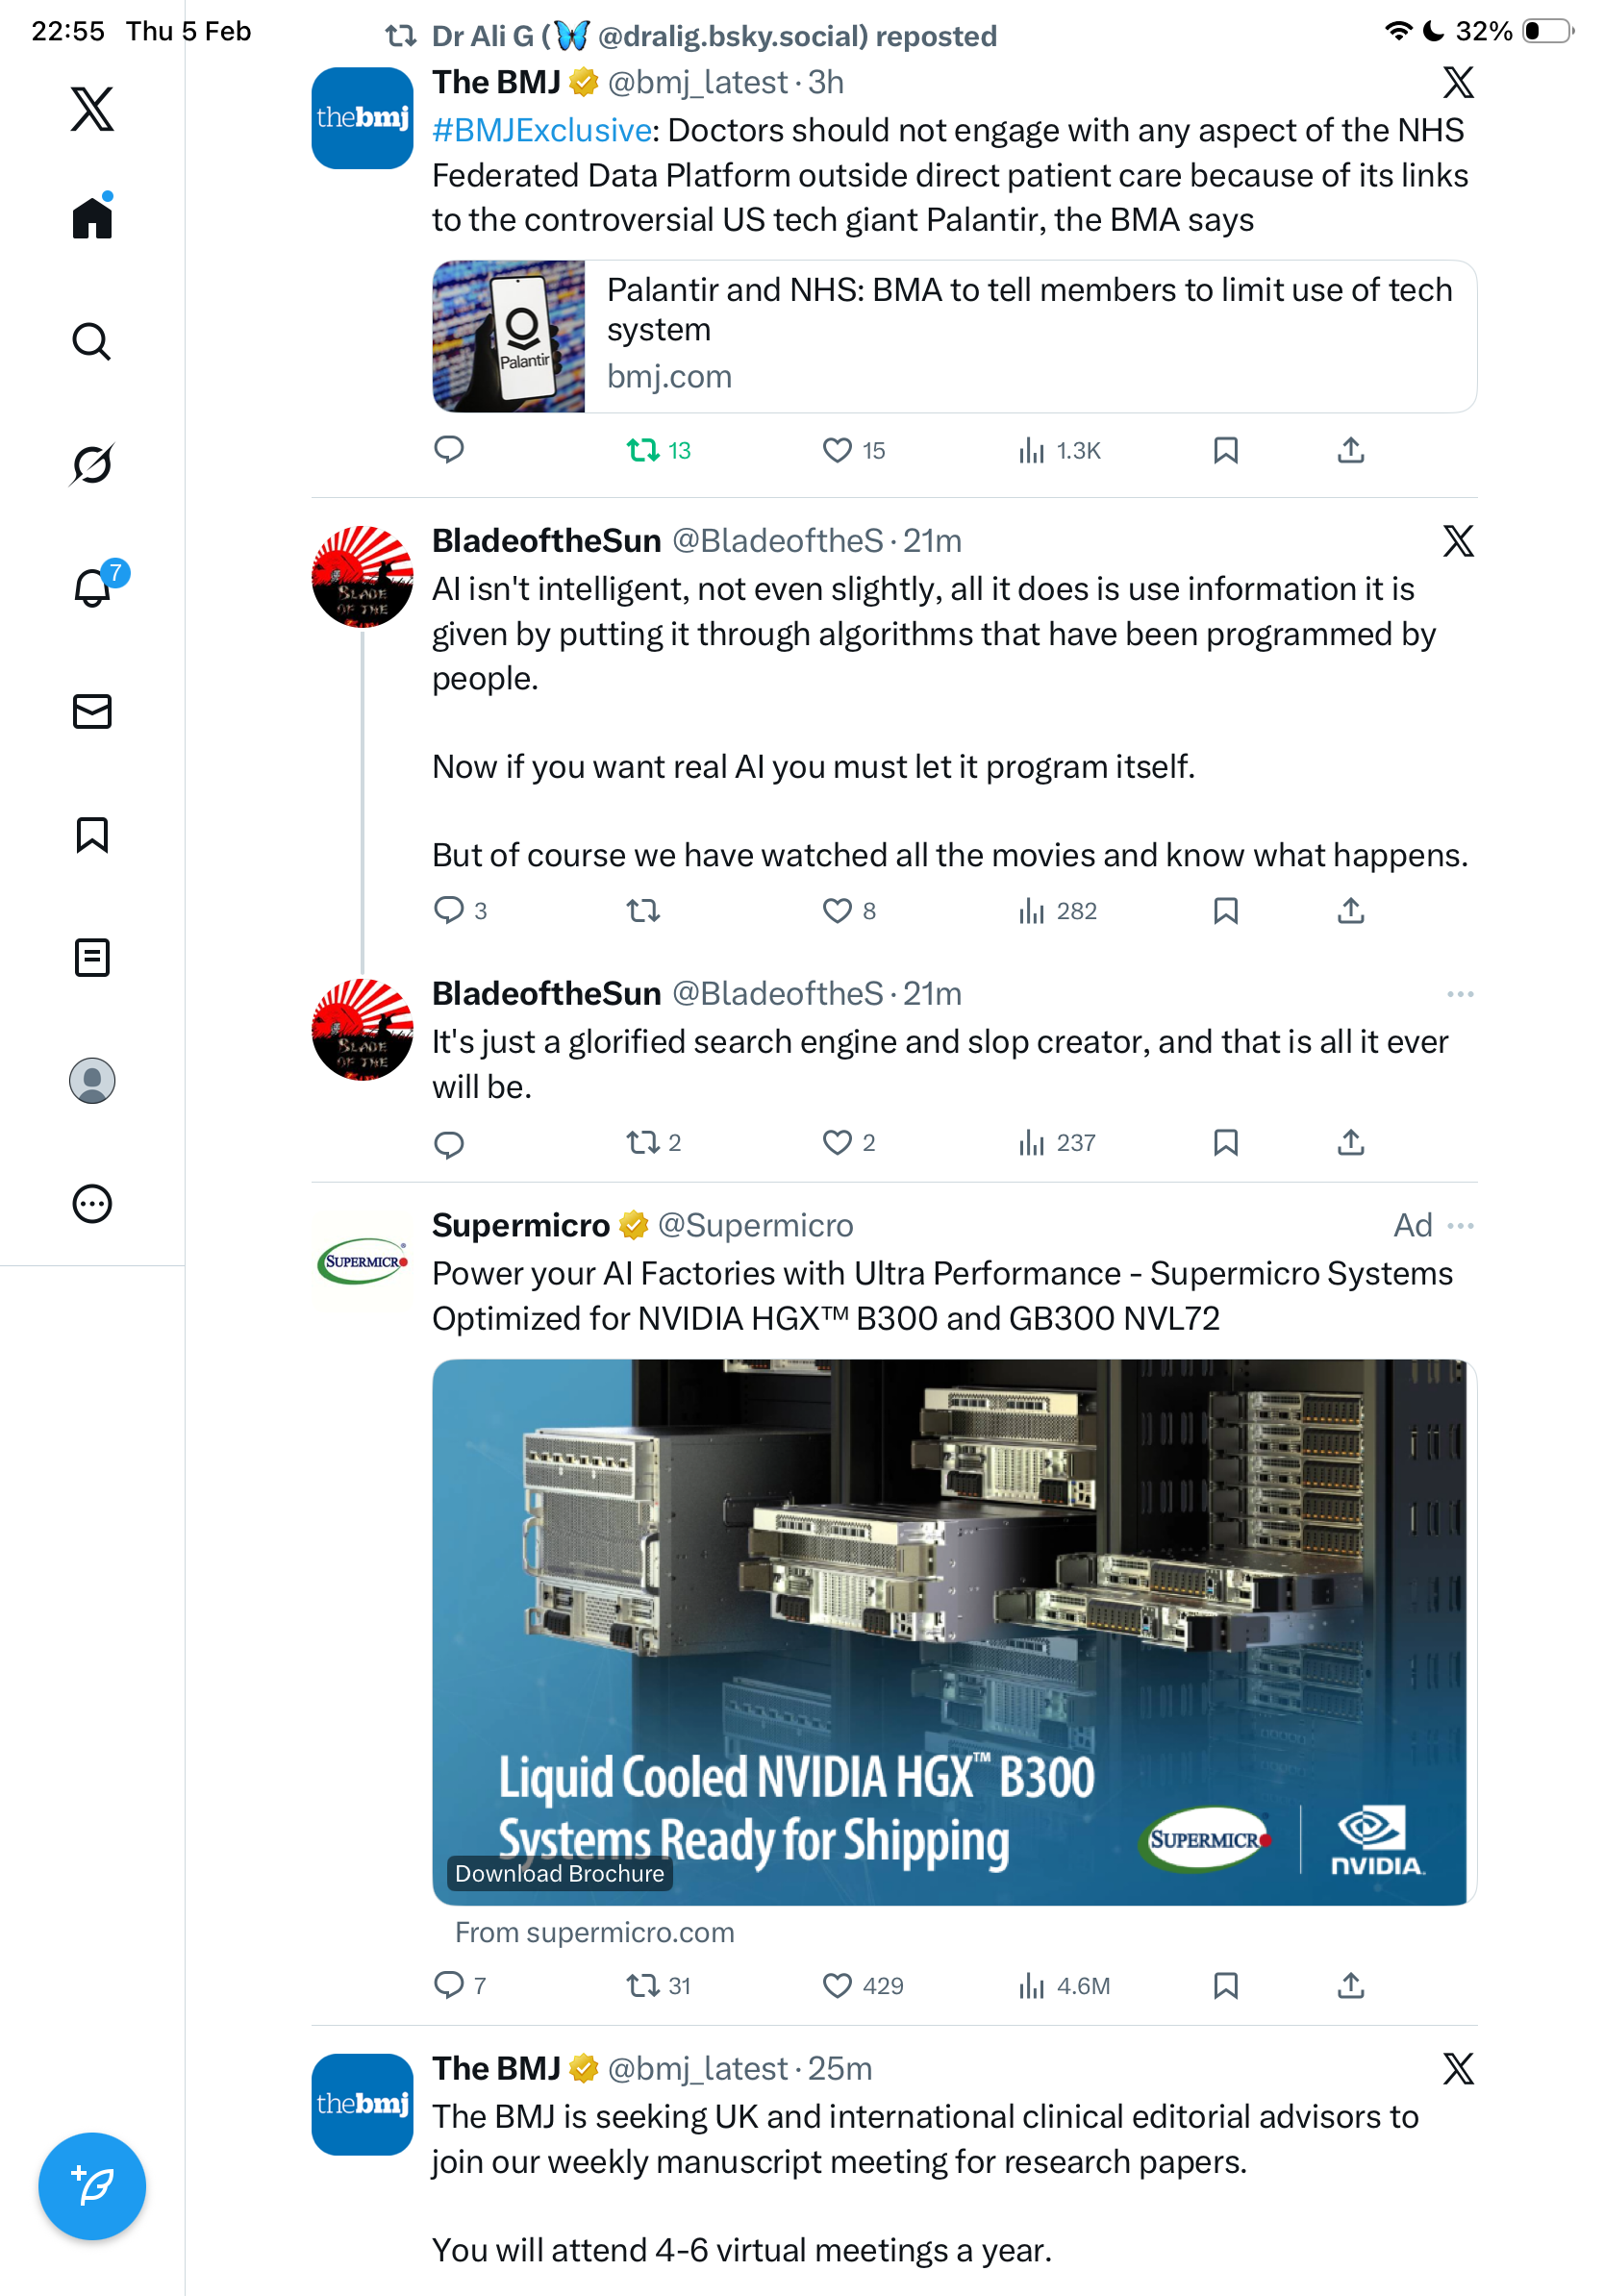The height and width of the screenshot is (2296, 1604).
Task: Like the BMJ Palantir post
Action: (x=853, y=450)
